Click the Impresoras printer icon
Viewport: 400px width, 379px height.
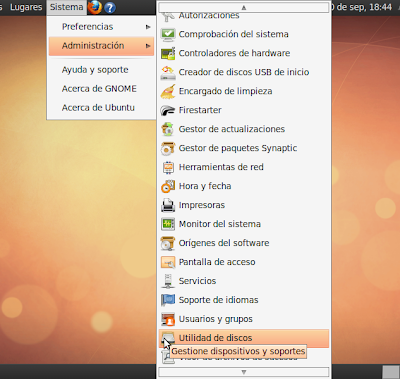(168, 205)
